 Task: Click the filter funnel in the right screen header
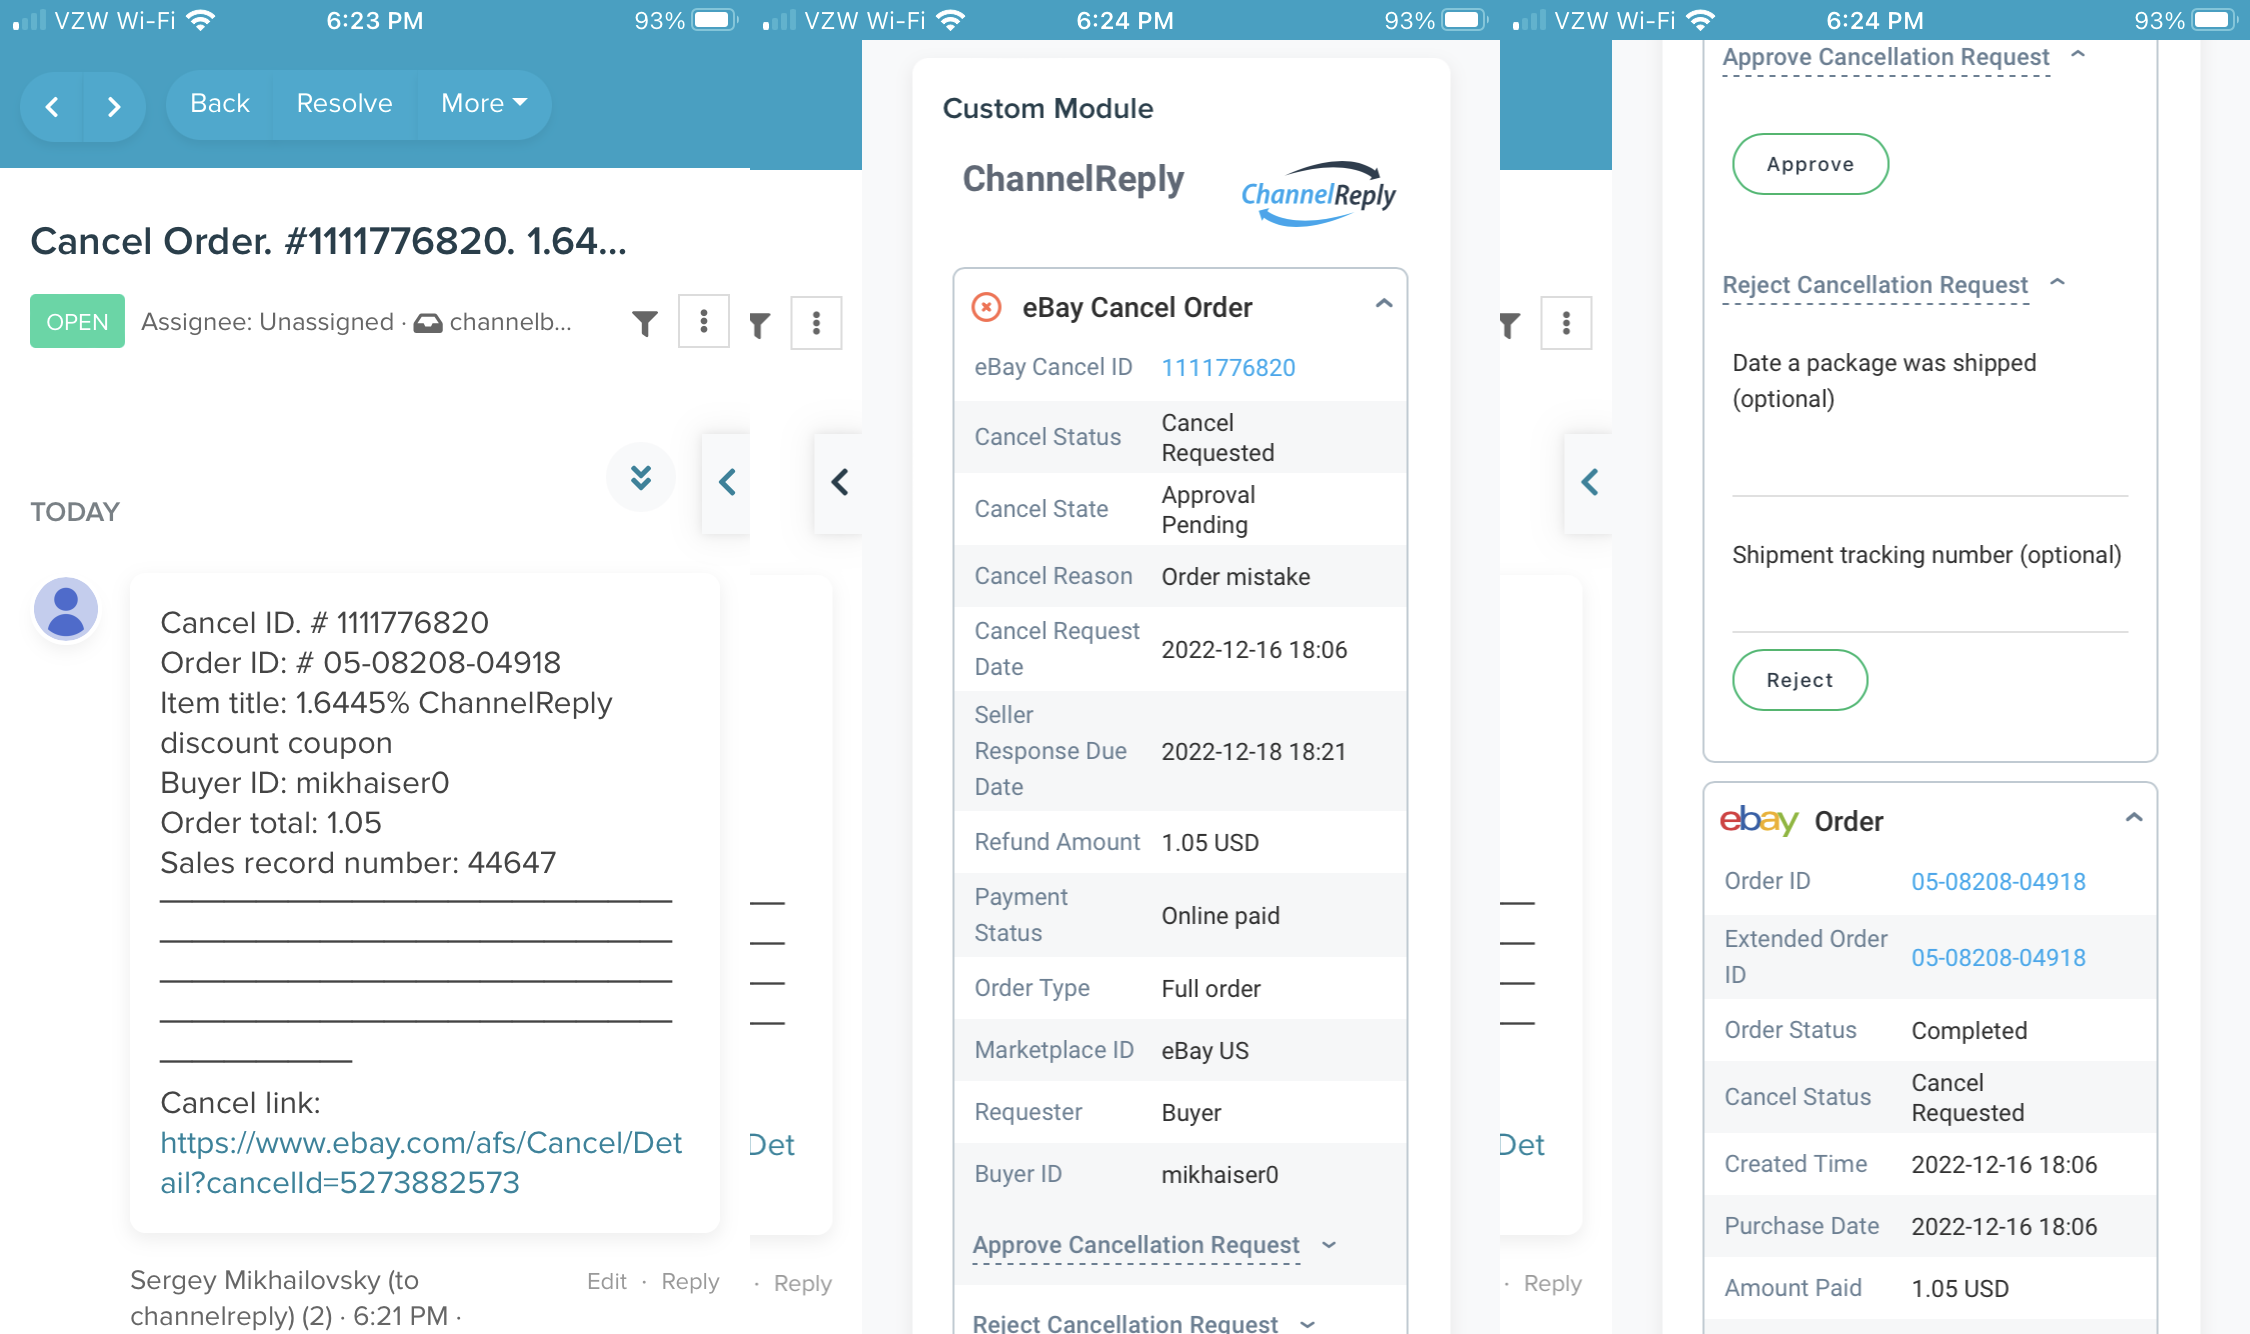pos(1509,324)
